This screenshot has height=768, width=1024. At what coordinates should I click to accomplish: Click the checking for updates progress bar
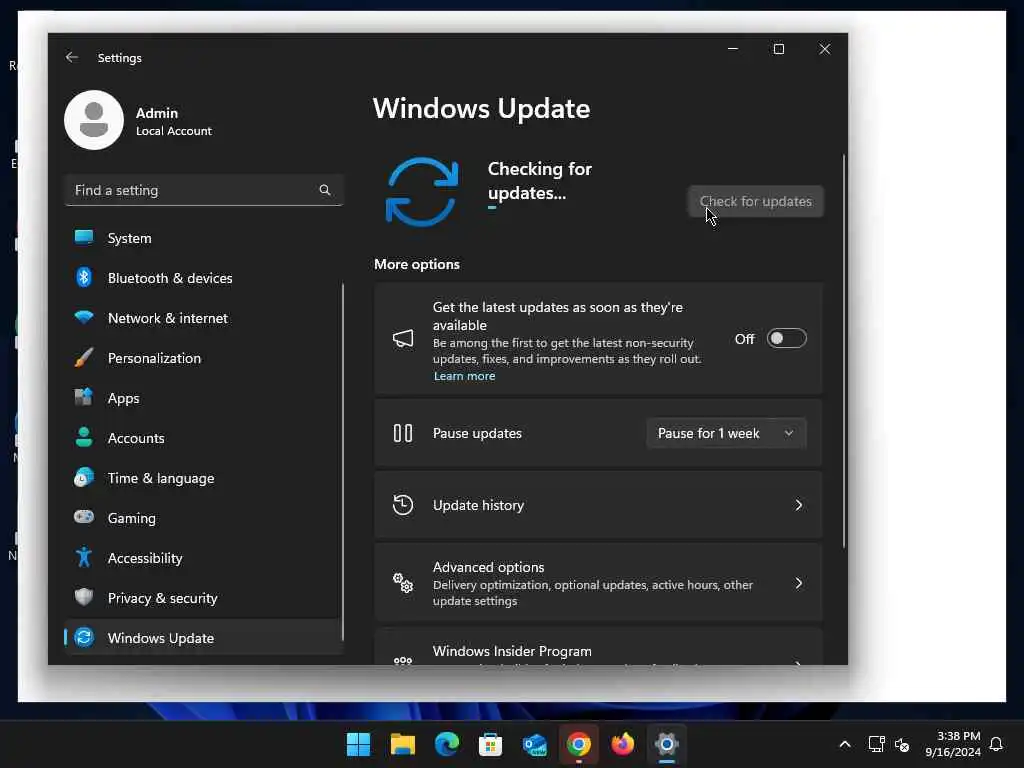pyautogui.click(x=492, y=208)
